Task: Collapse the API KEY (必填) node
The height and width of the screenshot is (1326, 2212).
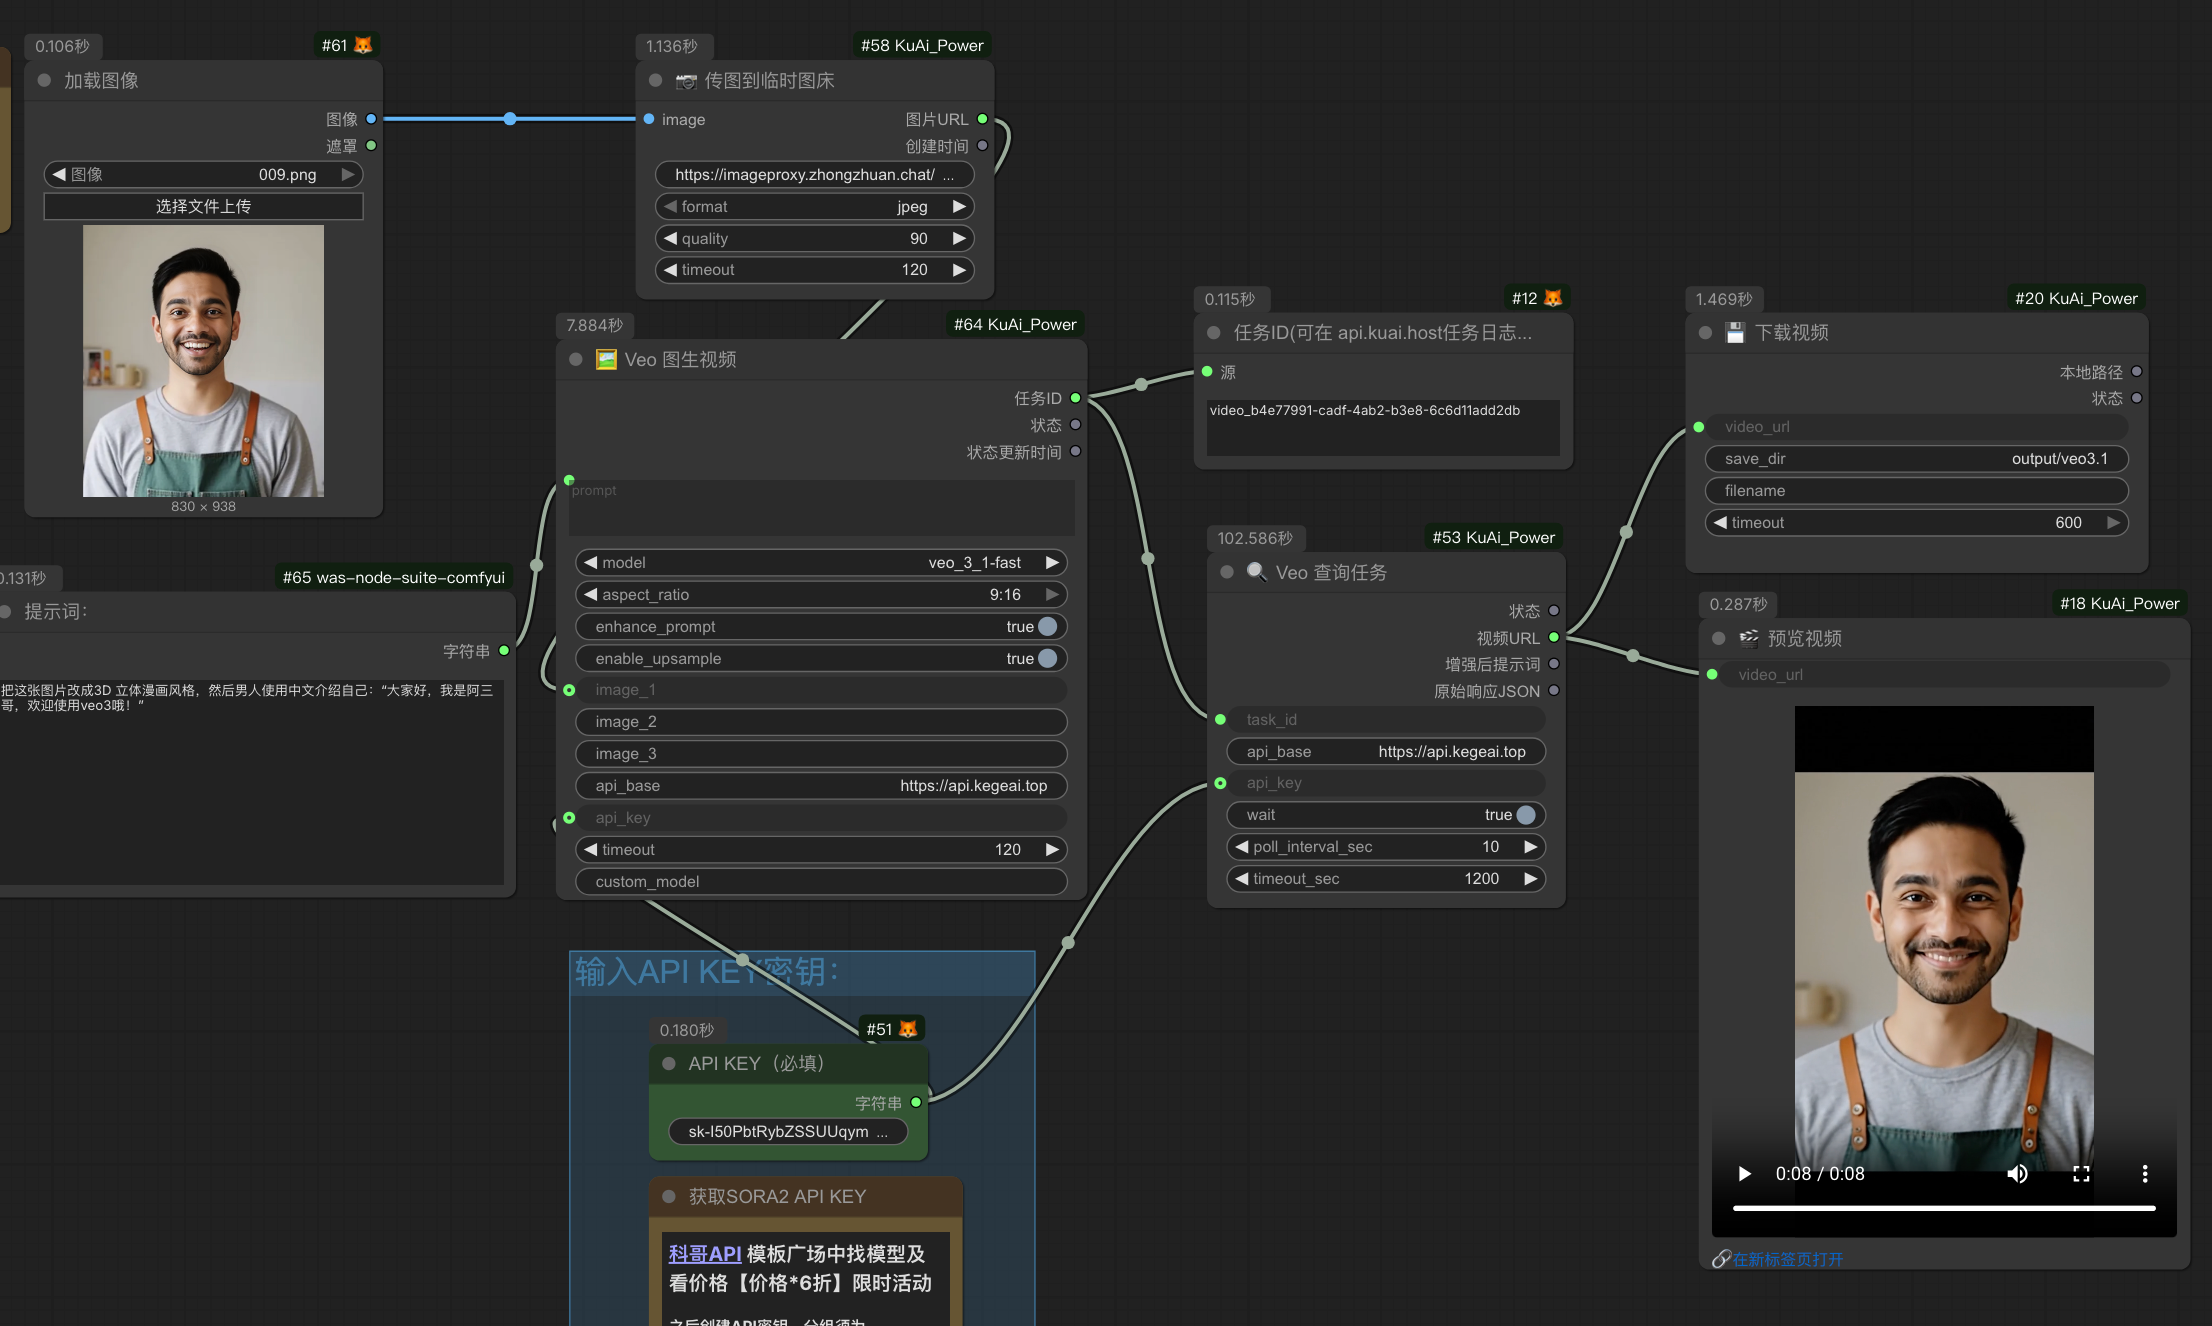Action: click(x=669, y=1064)
